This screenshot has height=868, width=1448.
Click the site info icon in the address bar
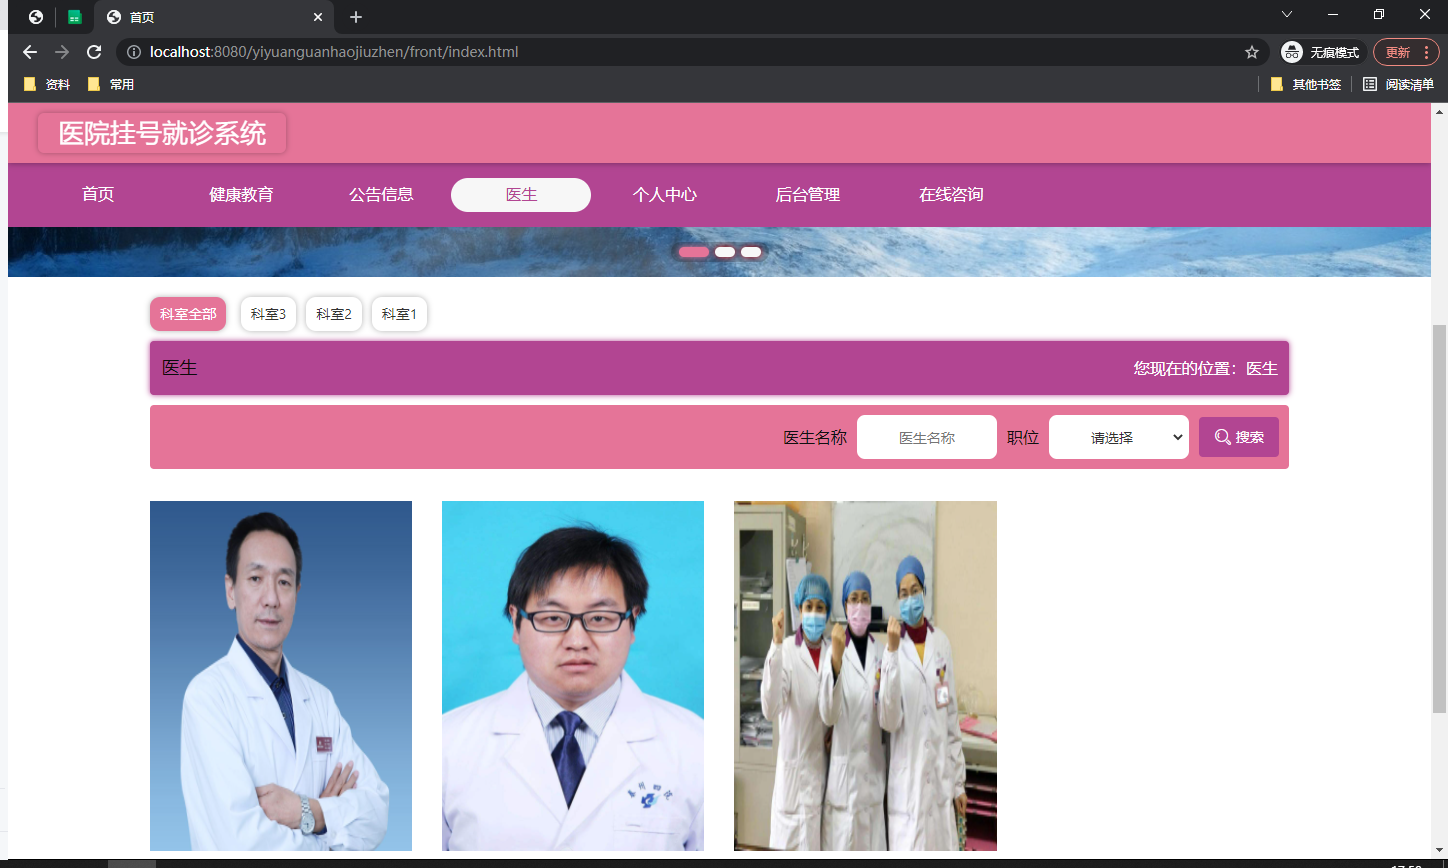(134, 52)
